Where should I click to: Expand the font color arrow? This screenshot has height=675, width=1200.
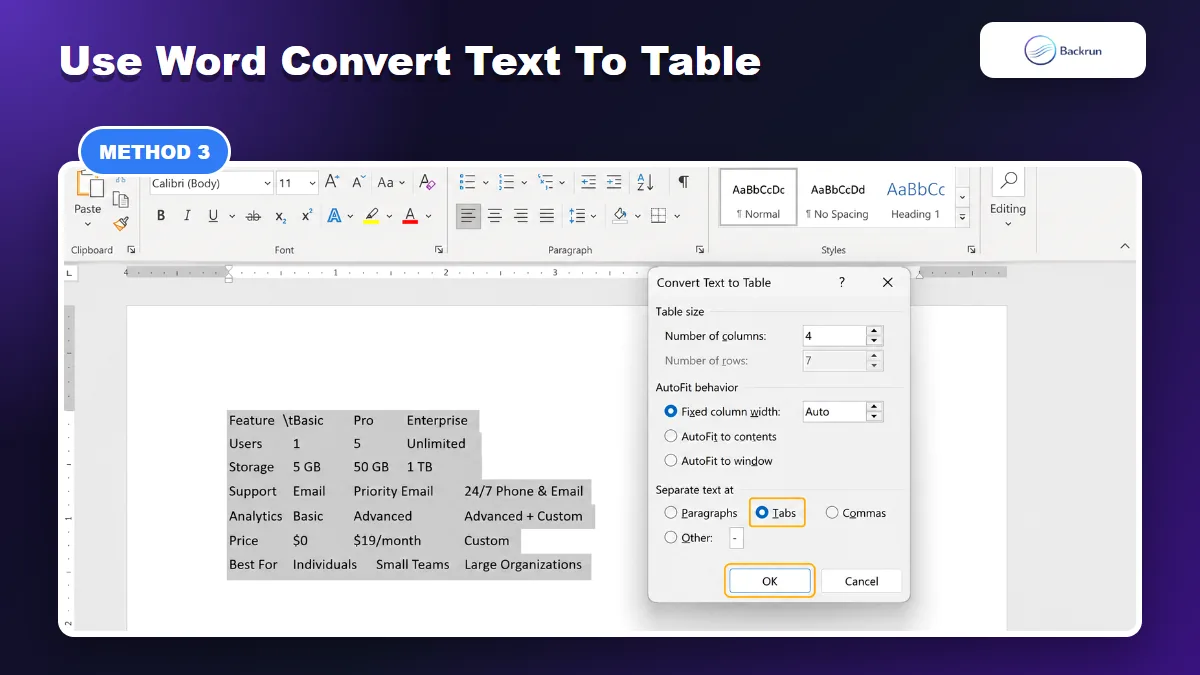tap(428, 215)
